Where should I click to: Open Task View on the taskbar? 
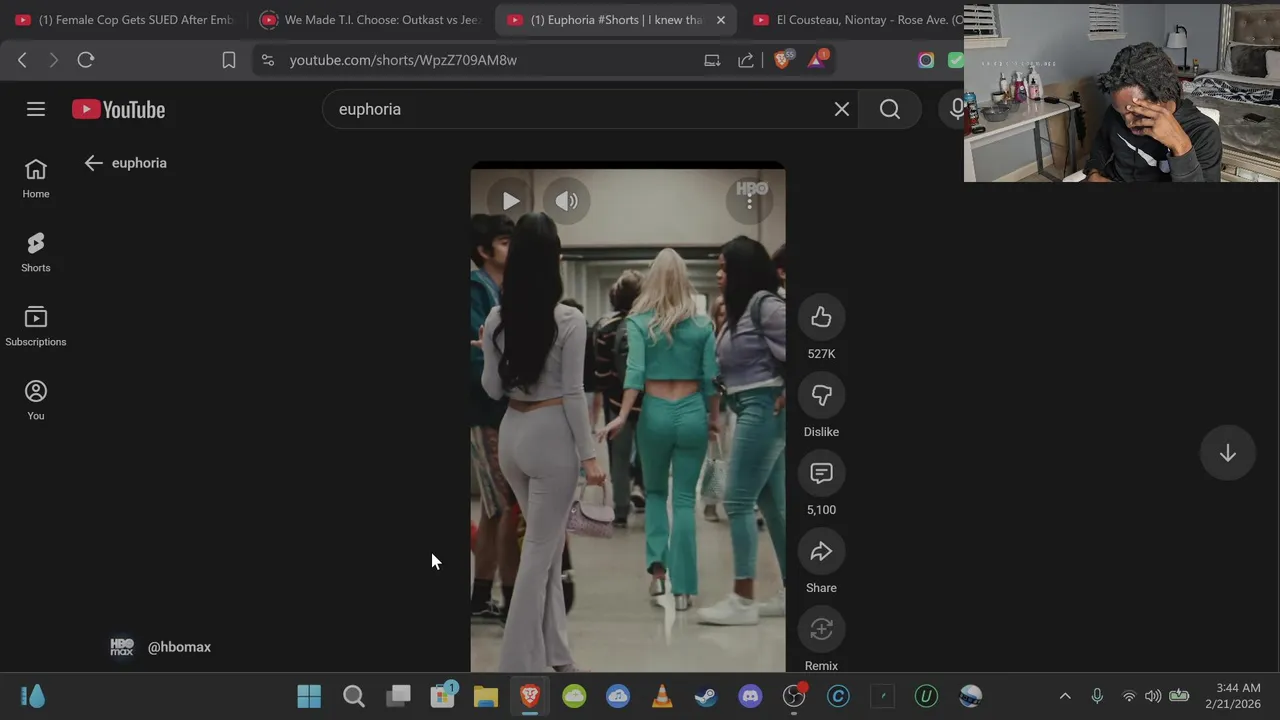[x=399, y=696]
